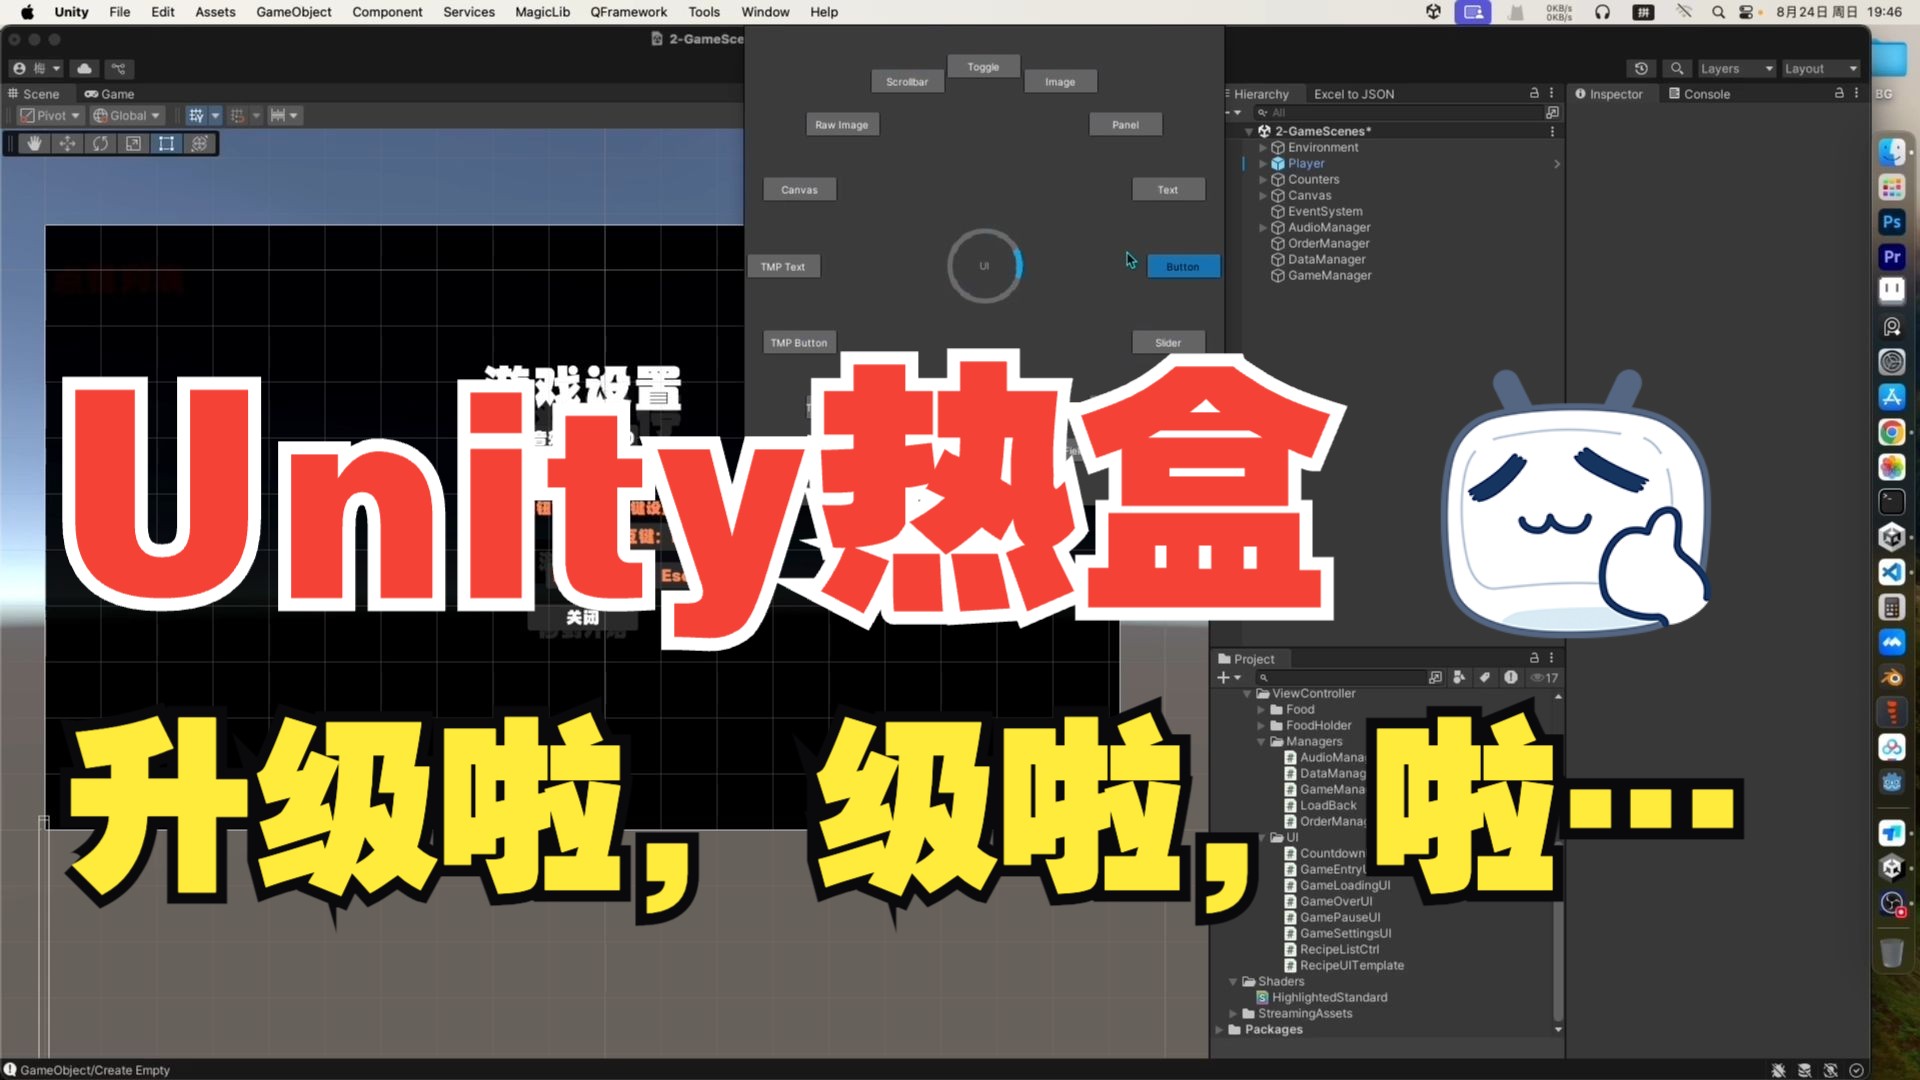Viewport: 1920px width, 1080px height.
Task: Choose Canvas in the hot box
Action: 799,190
